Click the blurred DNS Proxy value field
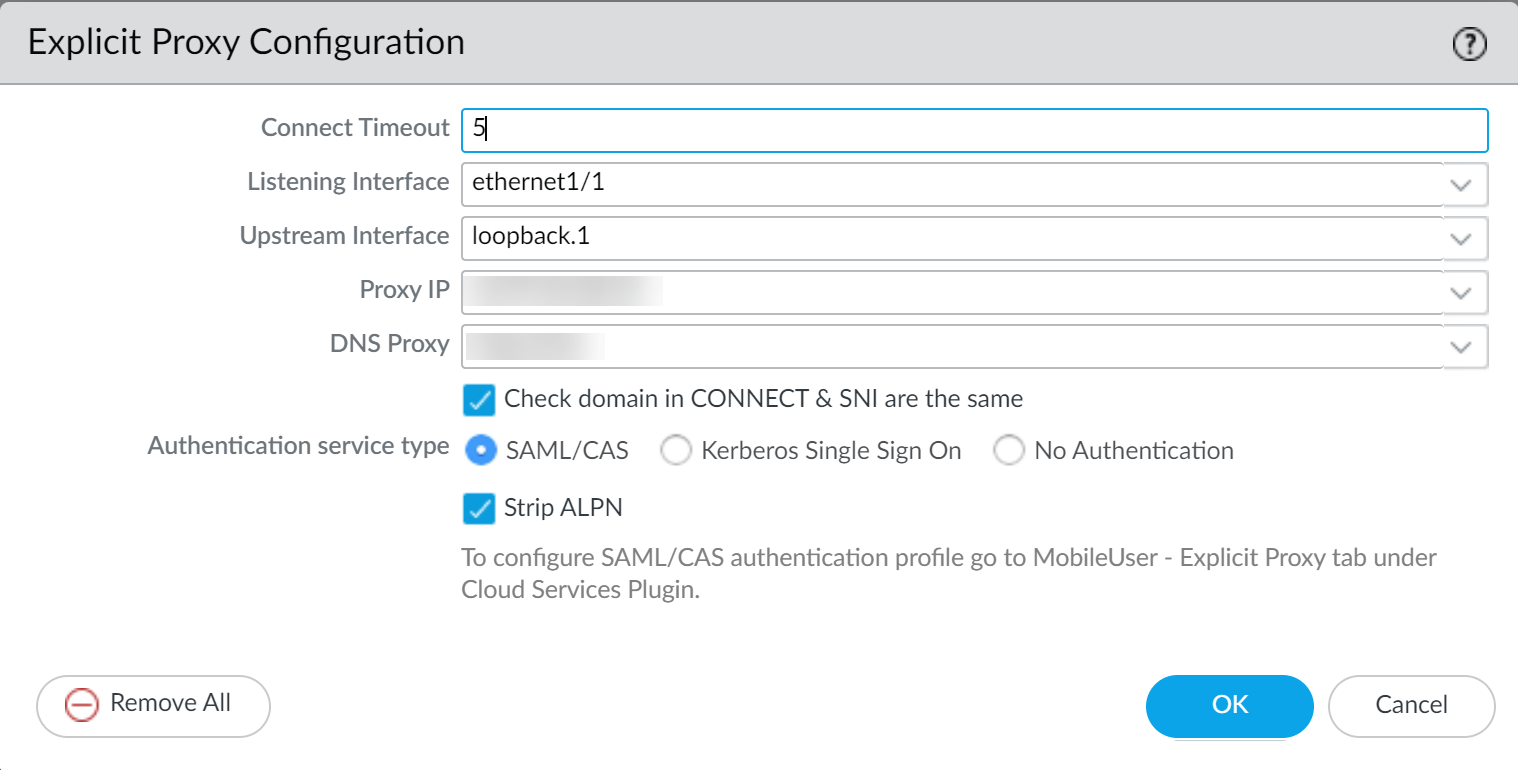The height and width of the screenshot is (770, 1518). point(537,347)
